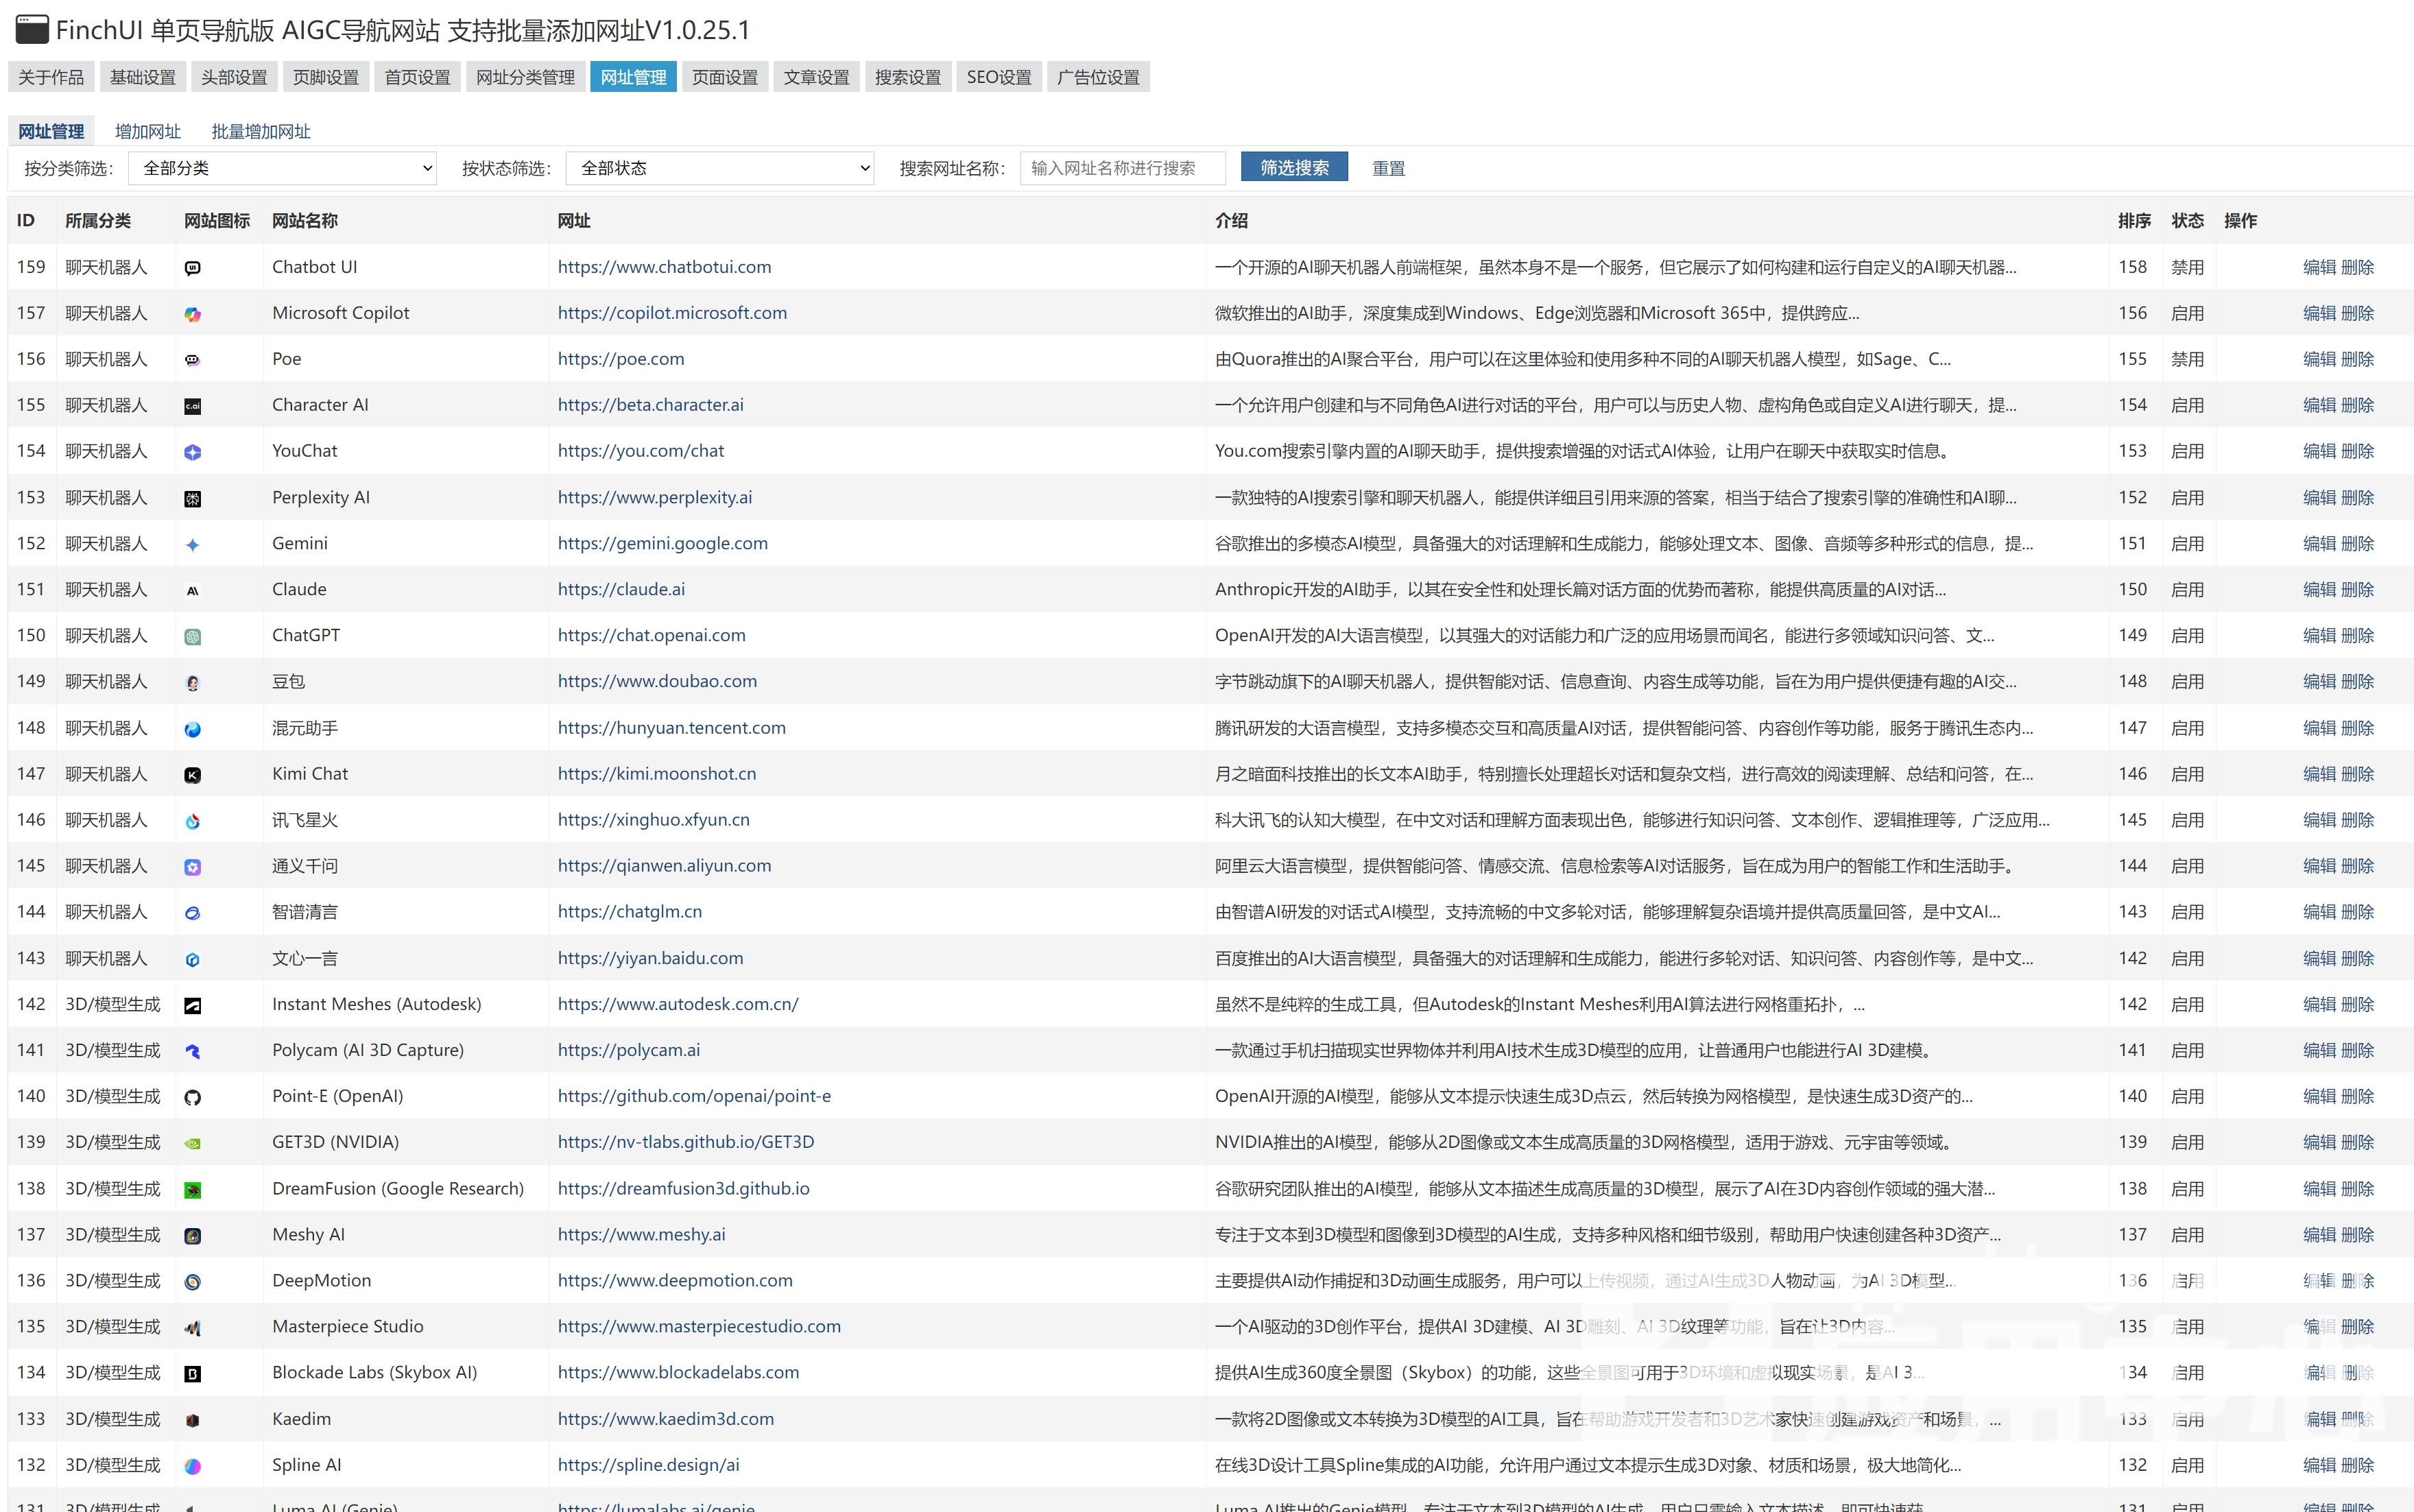The image size is (2414, 1512).
Task: Click the Microsoft Copilot site icon
Action: [x=193, y=314]
